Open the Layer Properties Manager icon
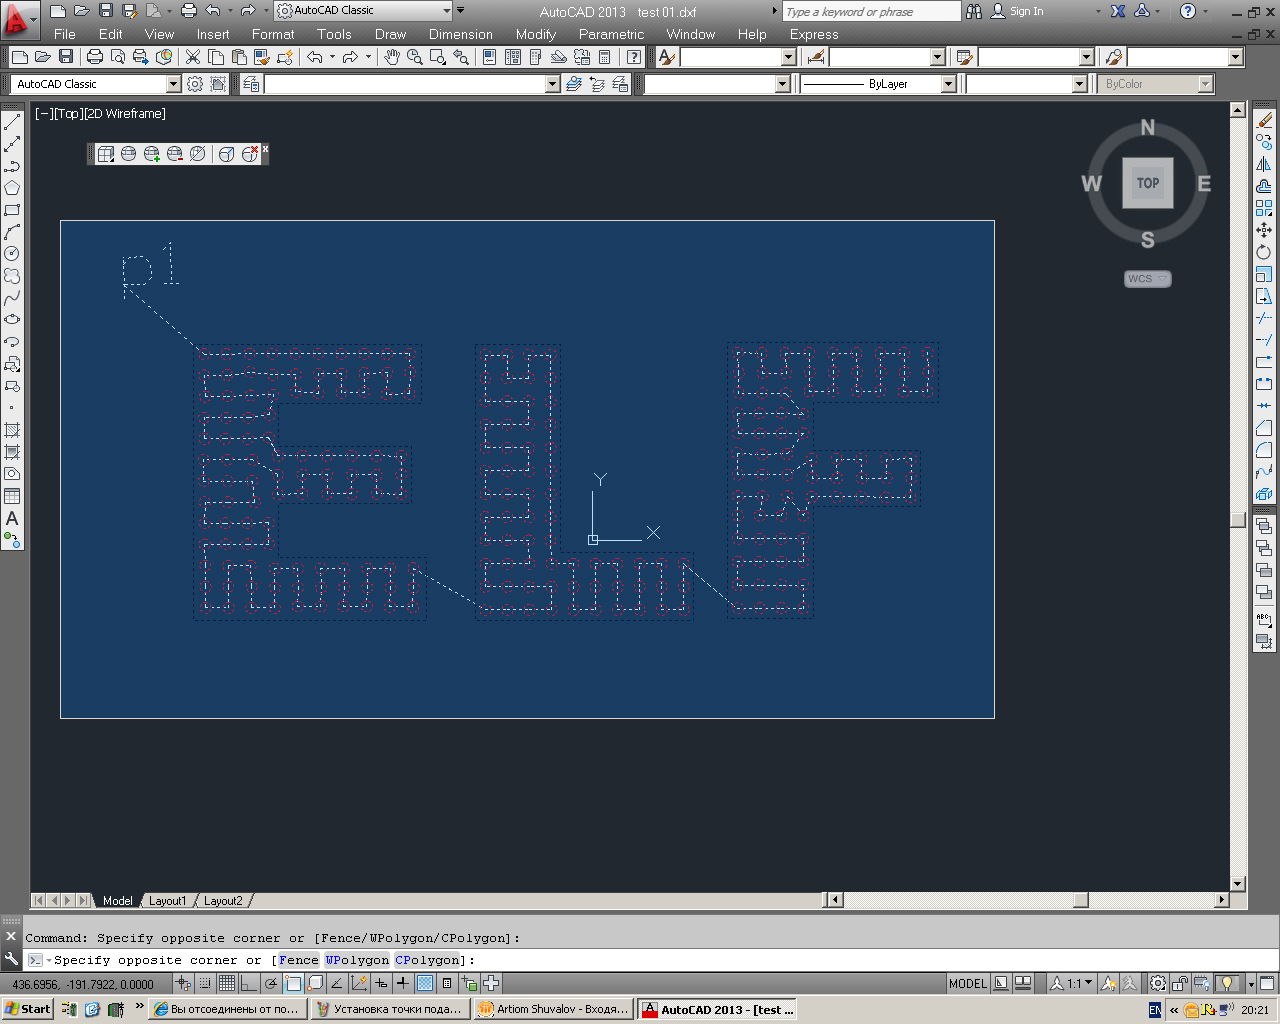This screenshot has height=1024, width=1280. pos(251,84)
